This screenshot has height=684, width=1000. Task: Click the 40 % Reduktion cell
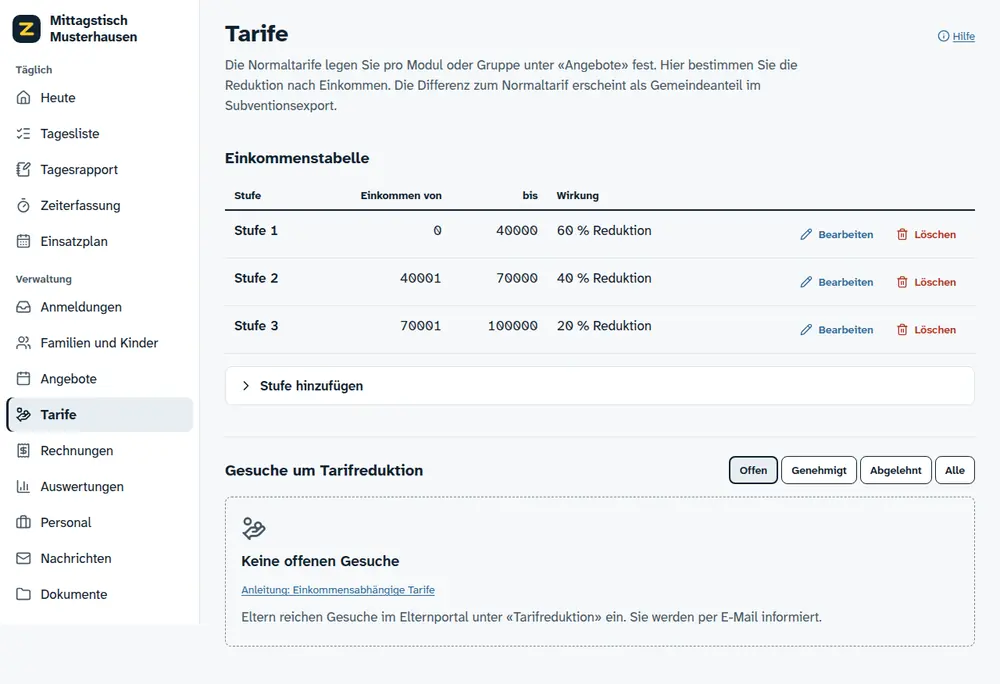pos(604,278)
